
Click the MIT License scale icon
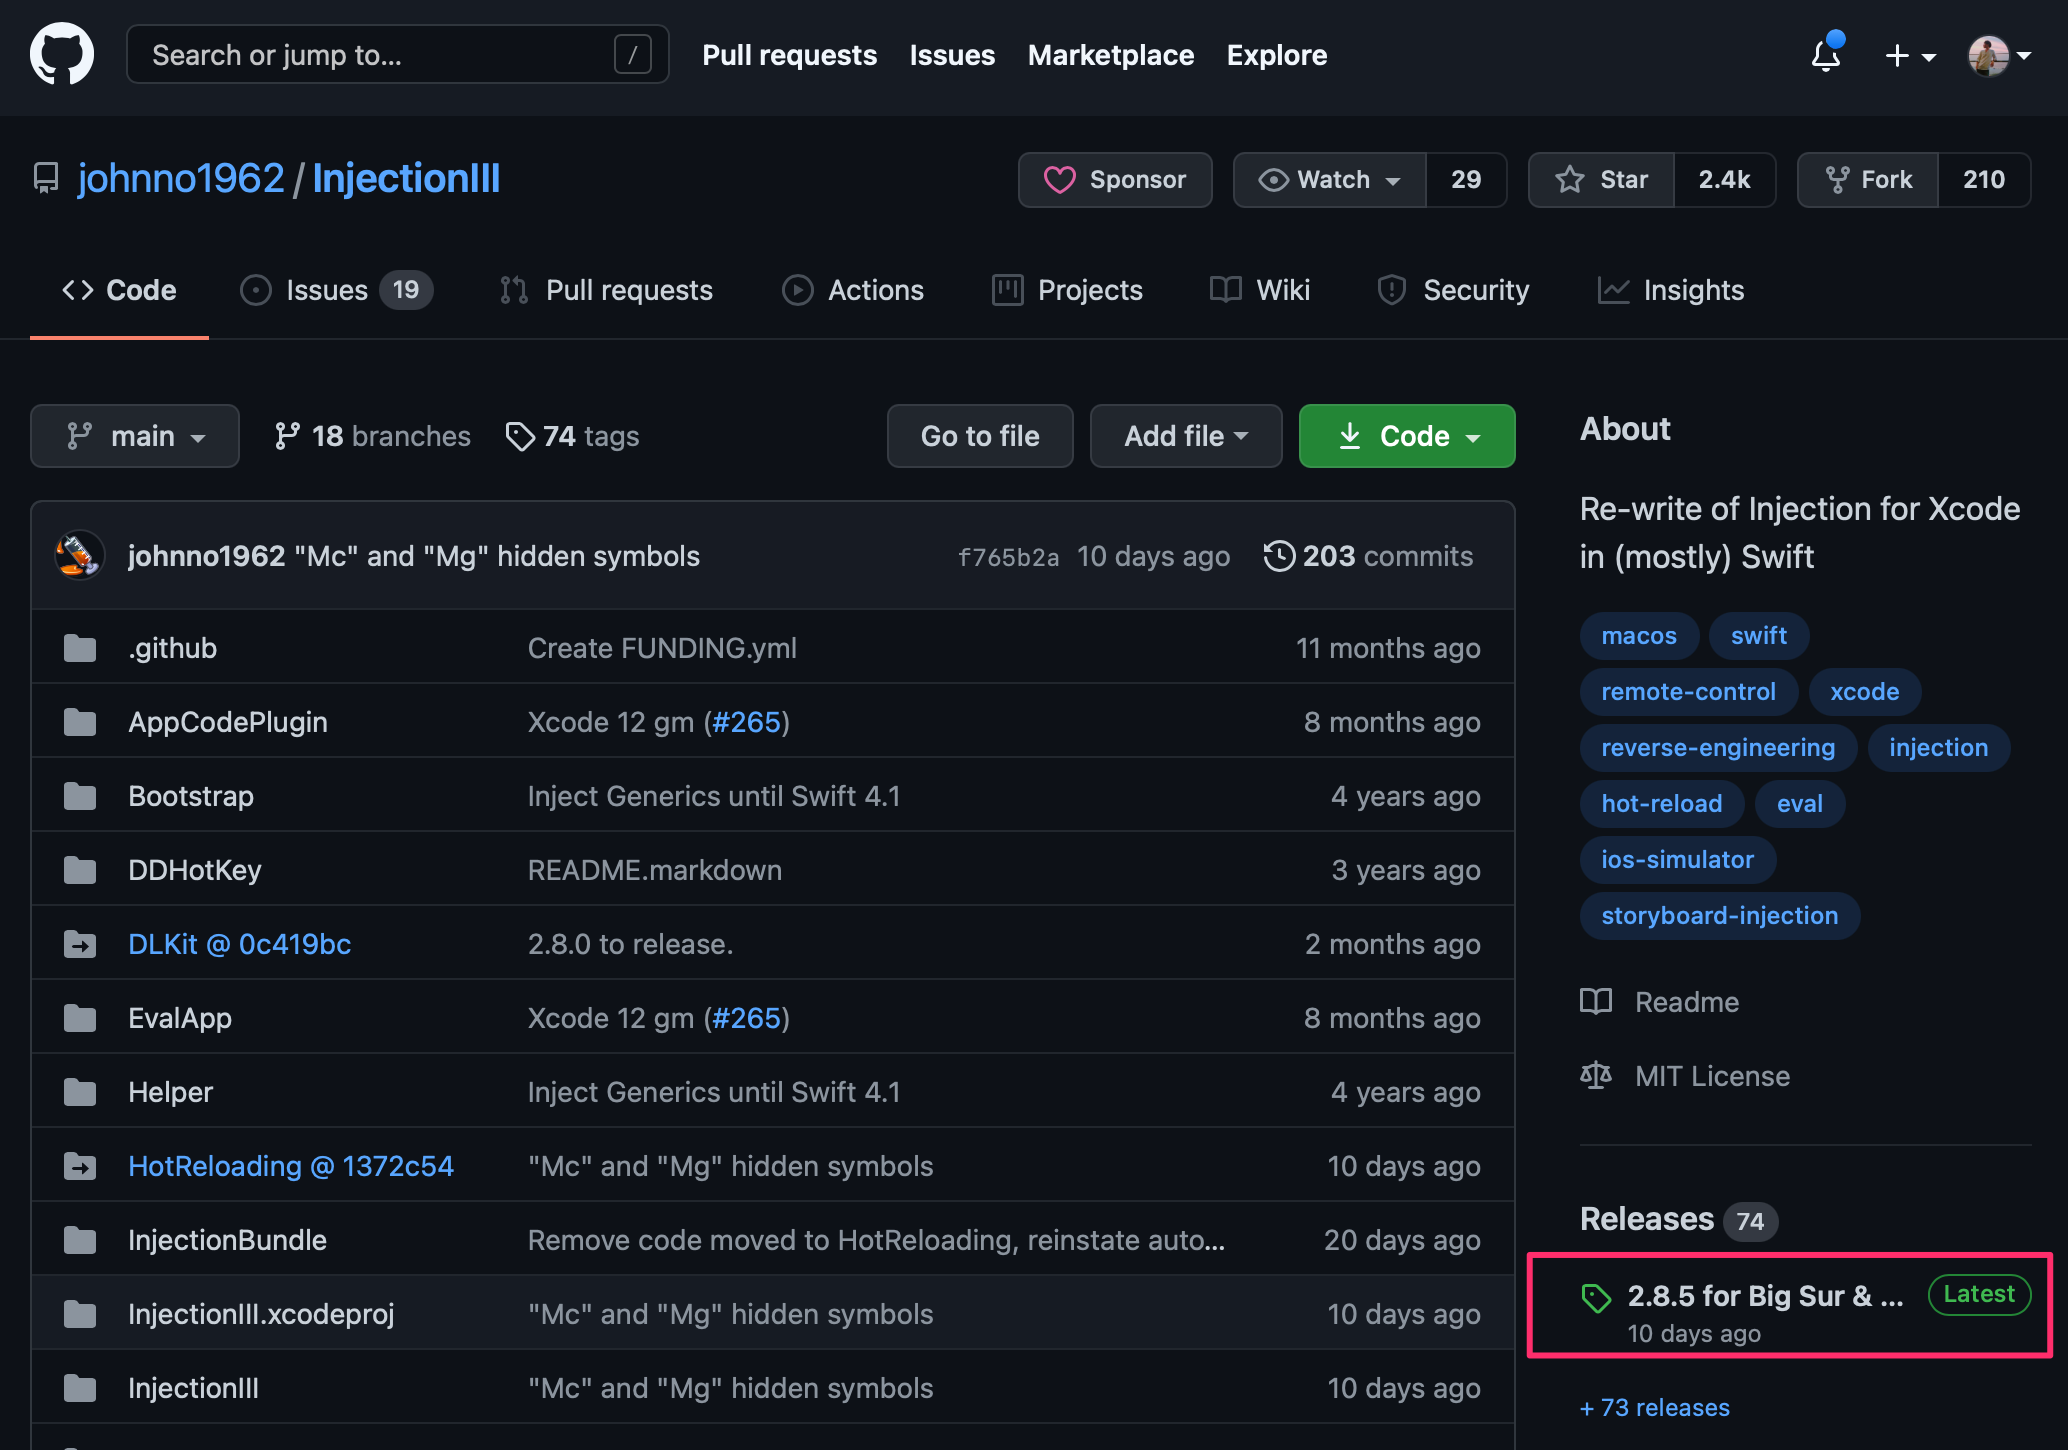pos(1596,1076)
